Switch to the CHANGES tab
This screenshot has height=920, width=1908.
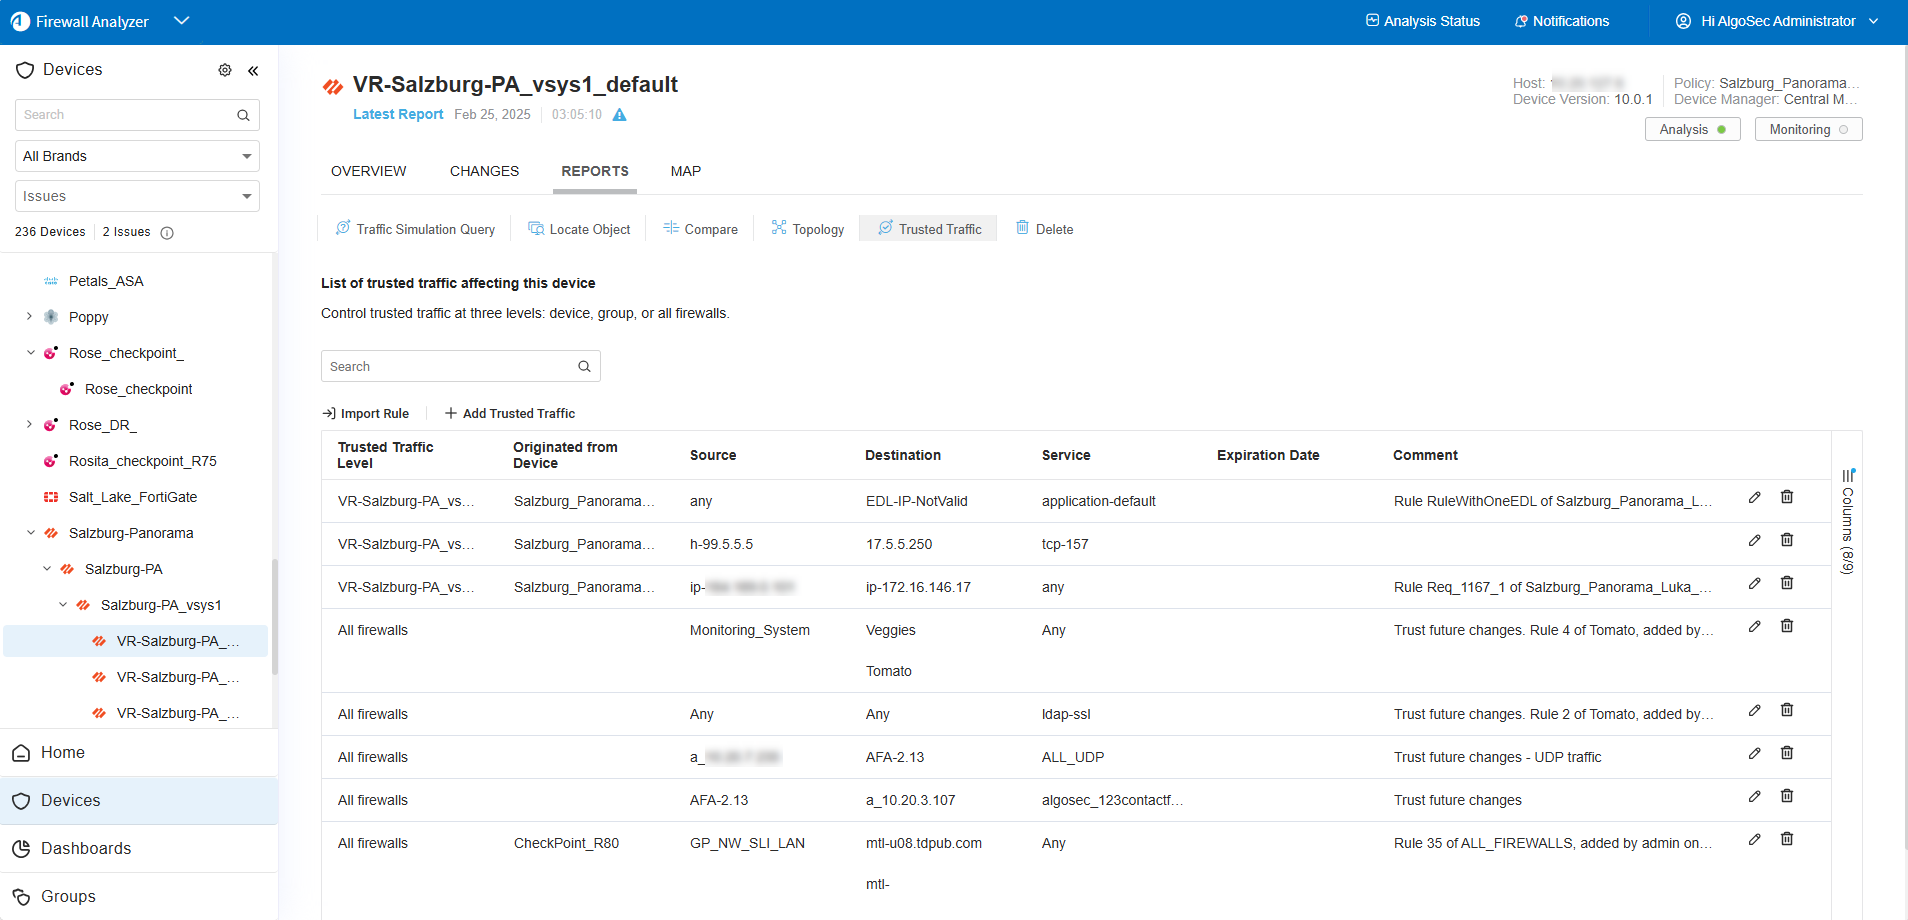[x=484, y=171]
